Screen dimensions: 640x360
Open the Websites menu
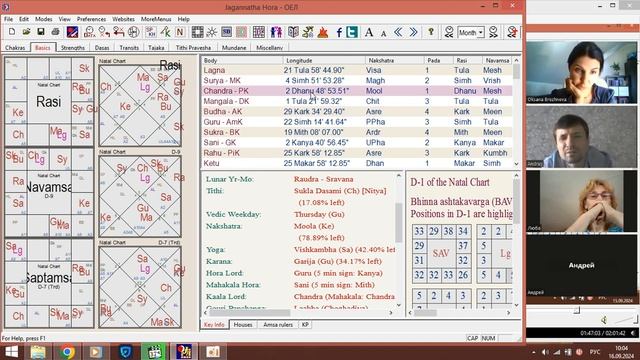pyautogui.click(x=123, y=19)
